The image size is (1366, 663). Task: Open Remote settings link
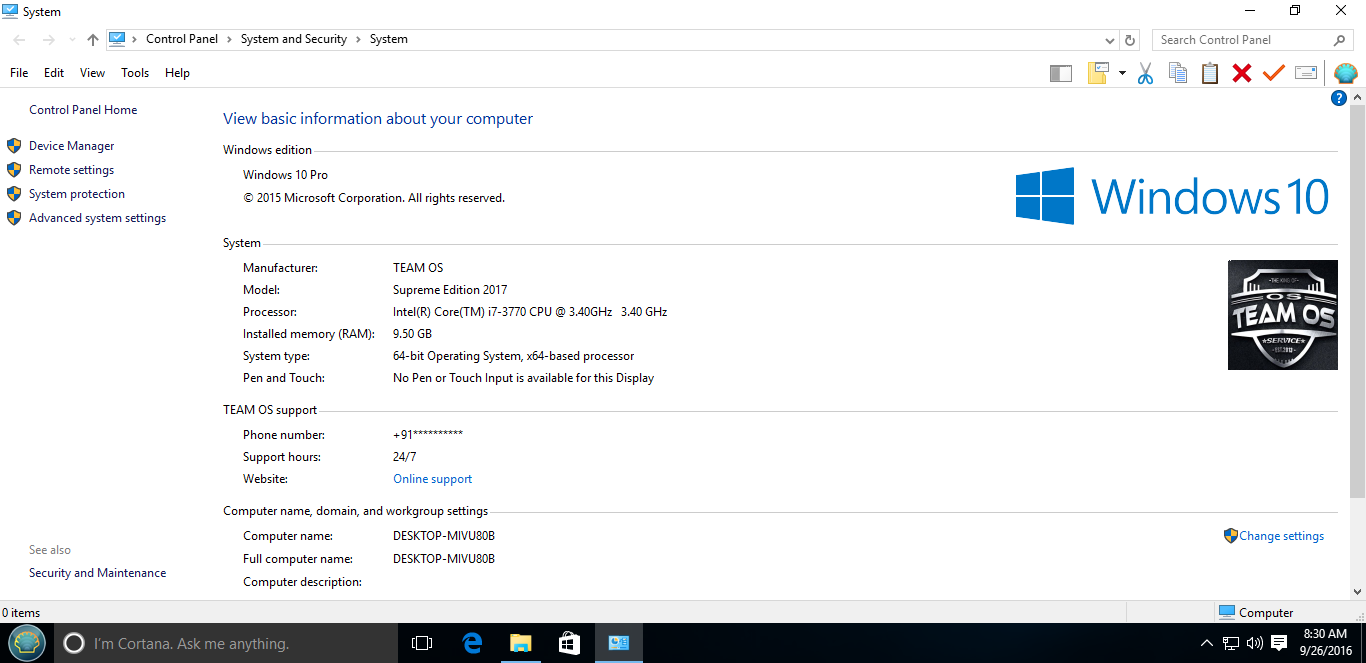click(x=71, y=170)
